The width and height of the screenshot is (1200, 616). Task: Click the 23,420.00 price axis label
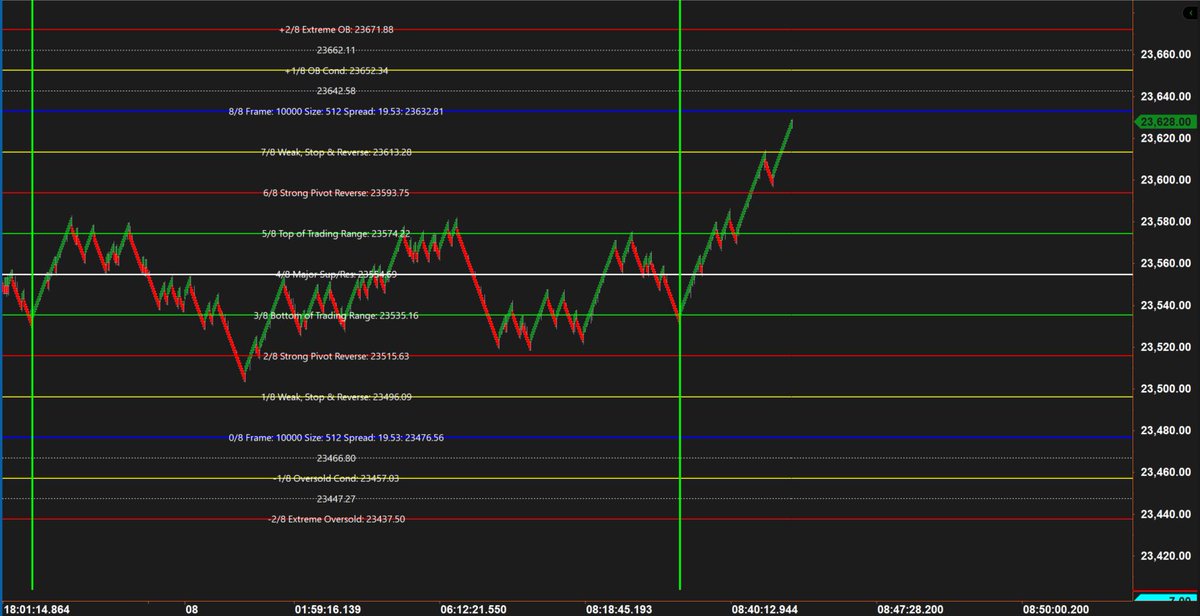[x=1165, y=556]
